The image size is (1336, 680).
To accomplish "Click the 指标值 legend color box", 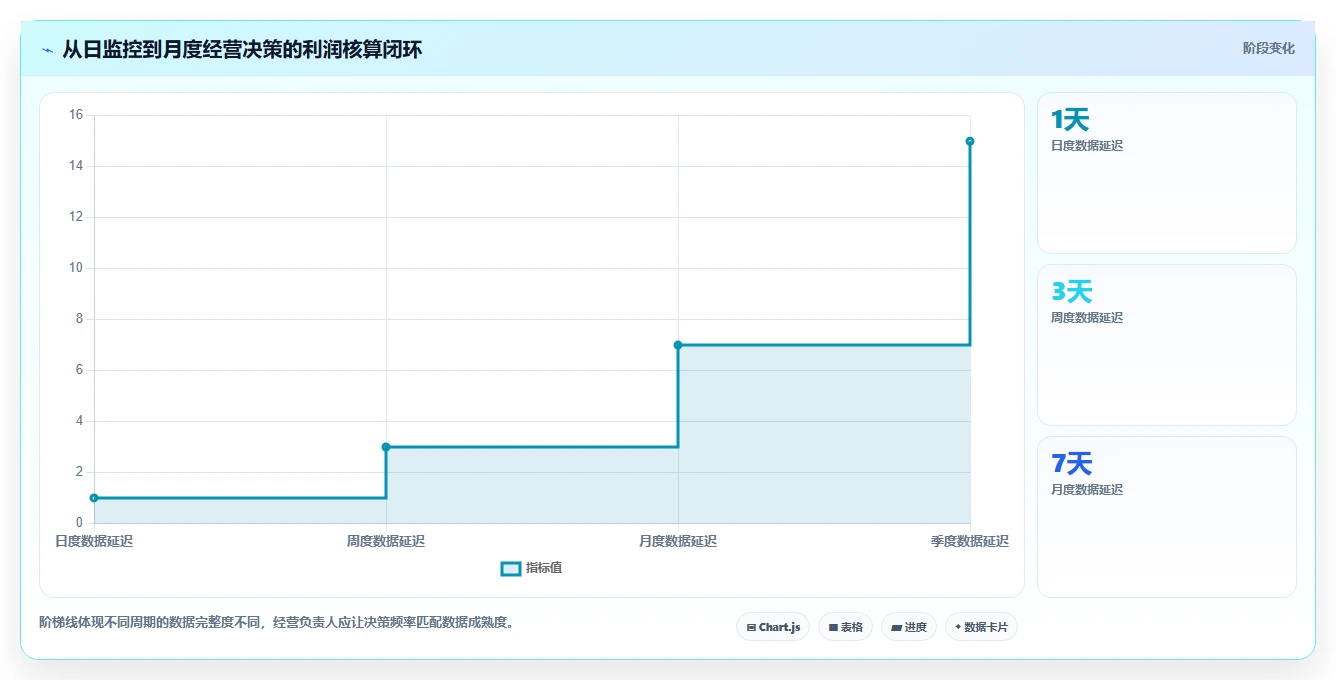I will click(x=510, y=568).
